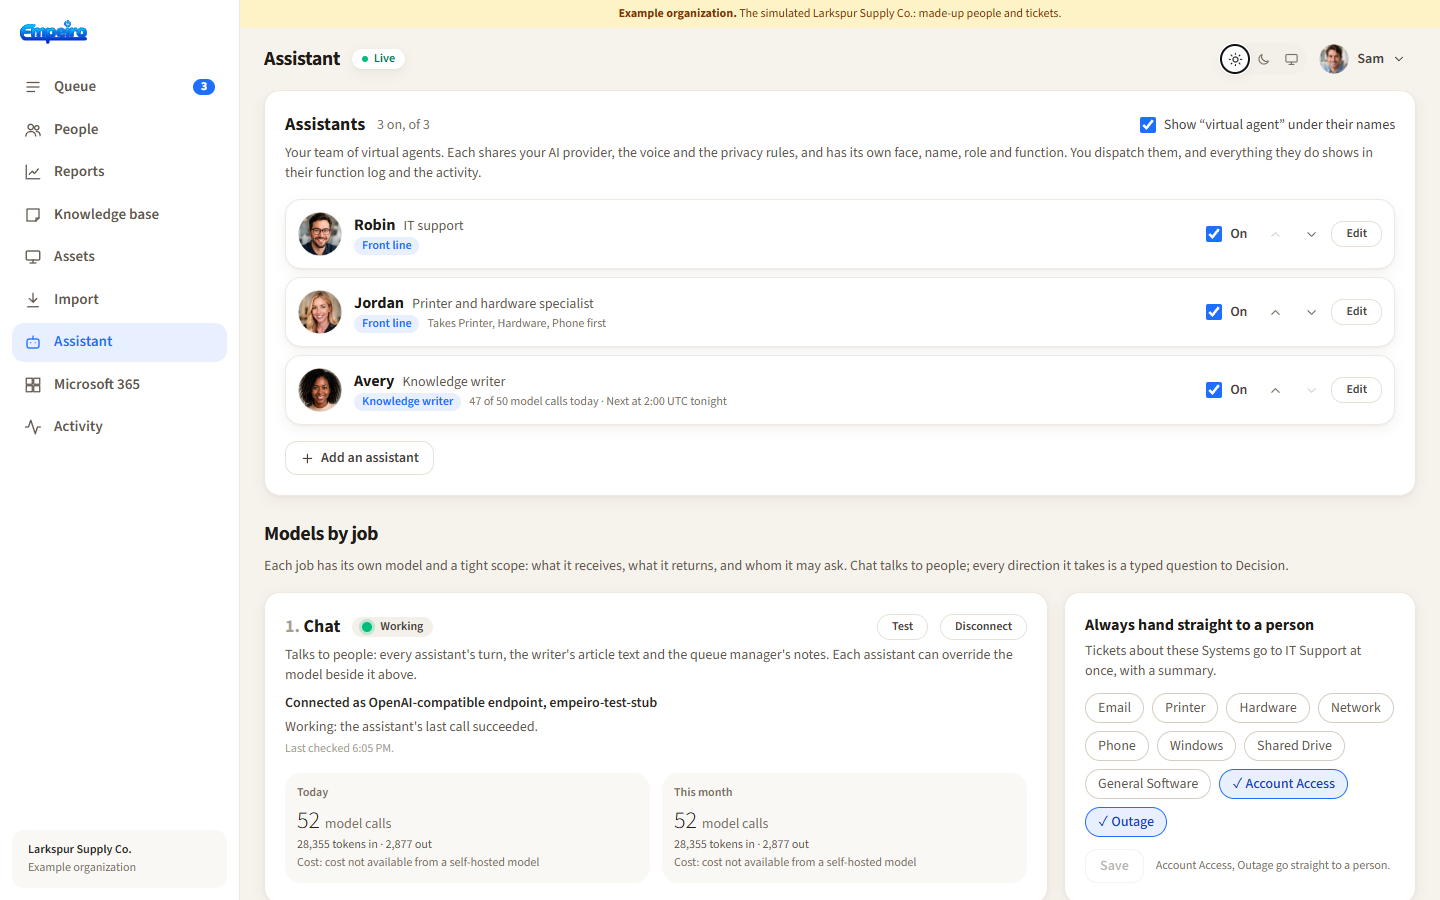Move Avery up with chevron
The height and width of the screenshot is (900, 1440).
coord(1275,390)
